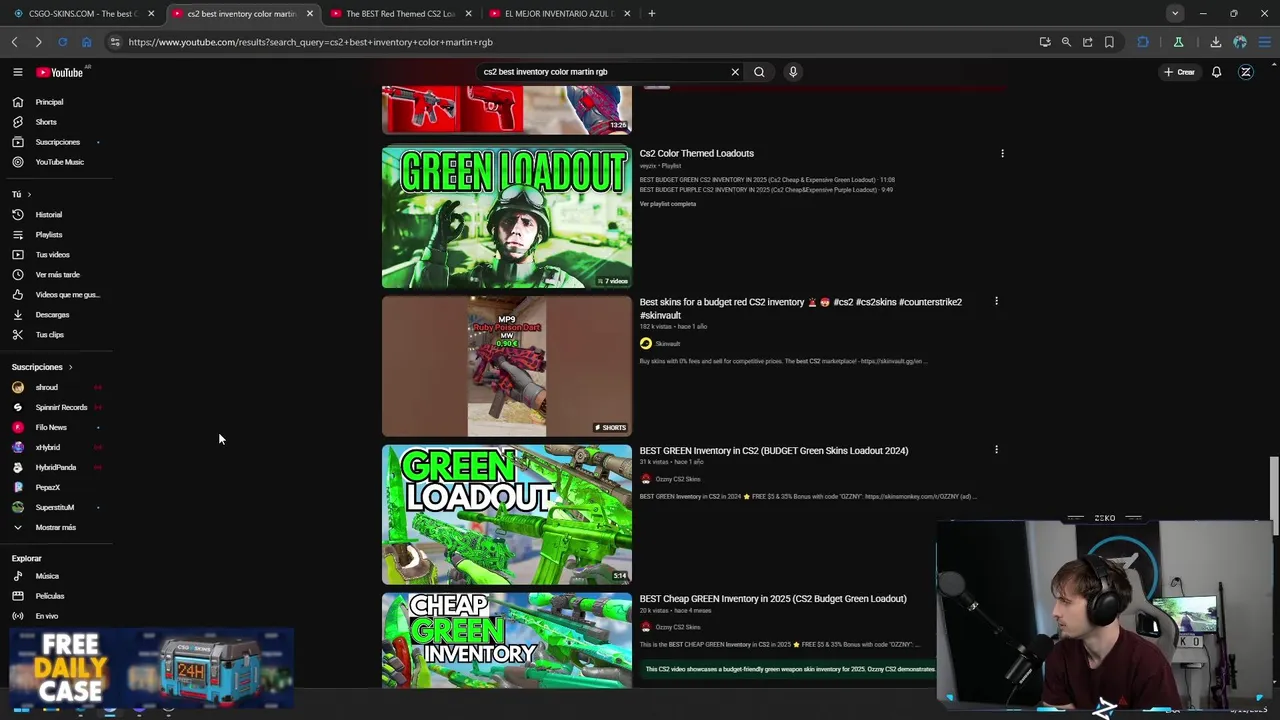This screenshot has width=1280, height=720.
Task: Reload the current page
Action: point(62,42)
